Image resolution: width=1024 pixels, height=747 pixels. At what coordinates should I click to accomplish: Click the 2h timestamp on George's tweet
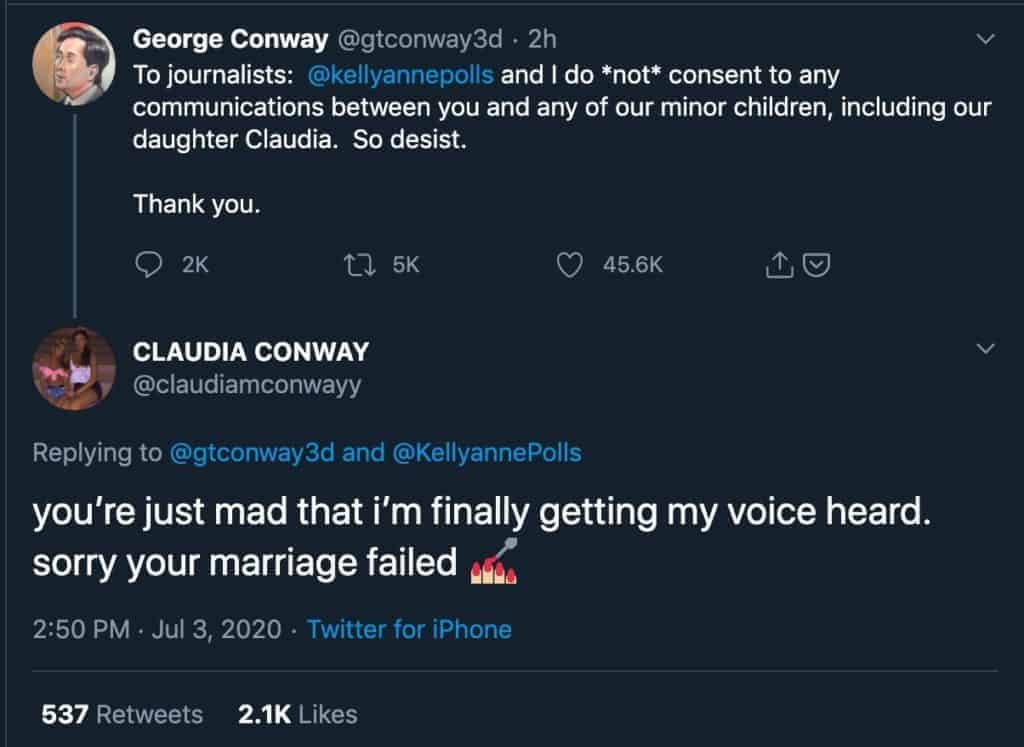point(542,39)
